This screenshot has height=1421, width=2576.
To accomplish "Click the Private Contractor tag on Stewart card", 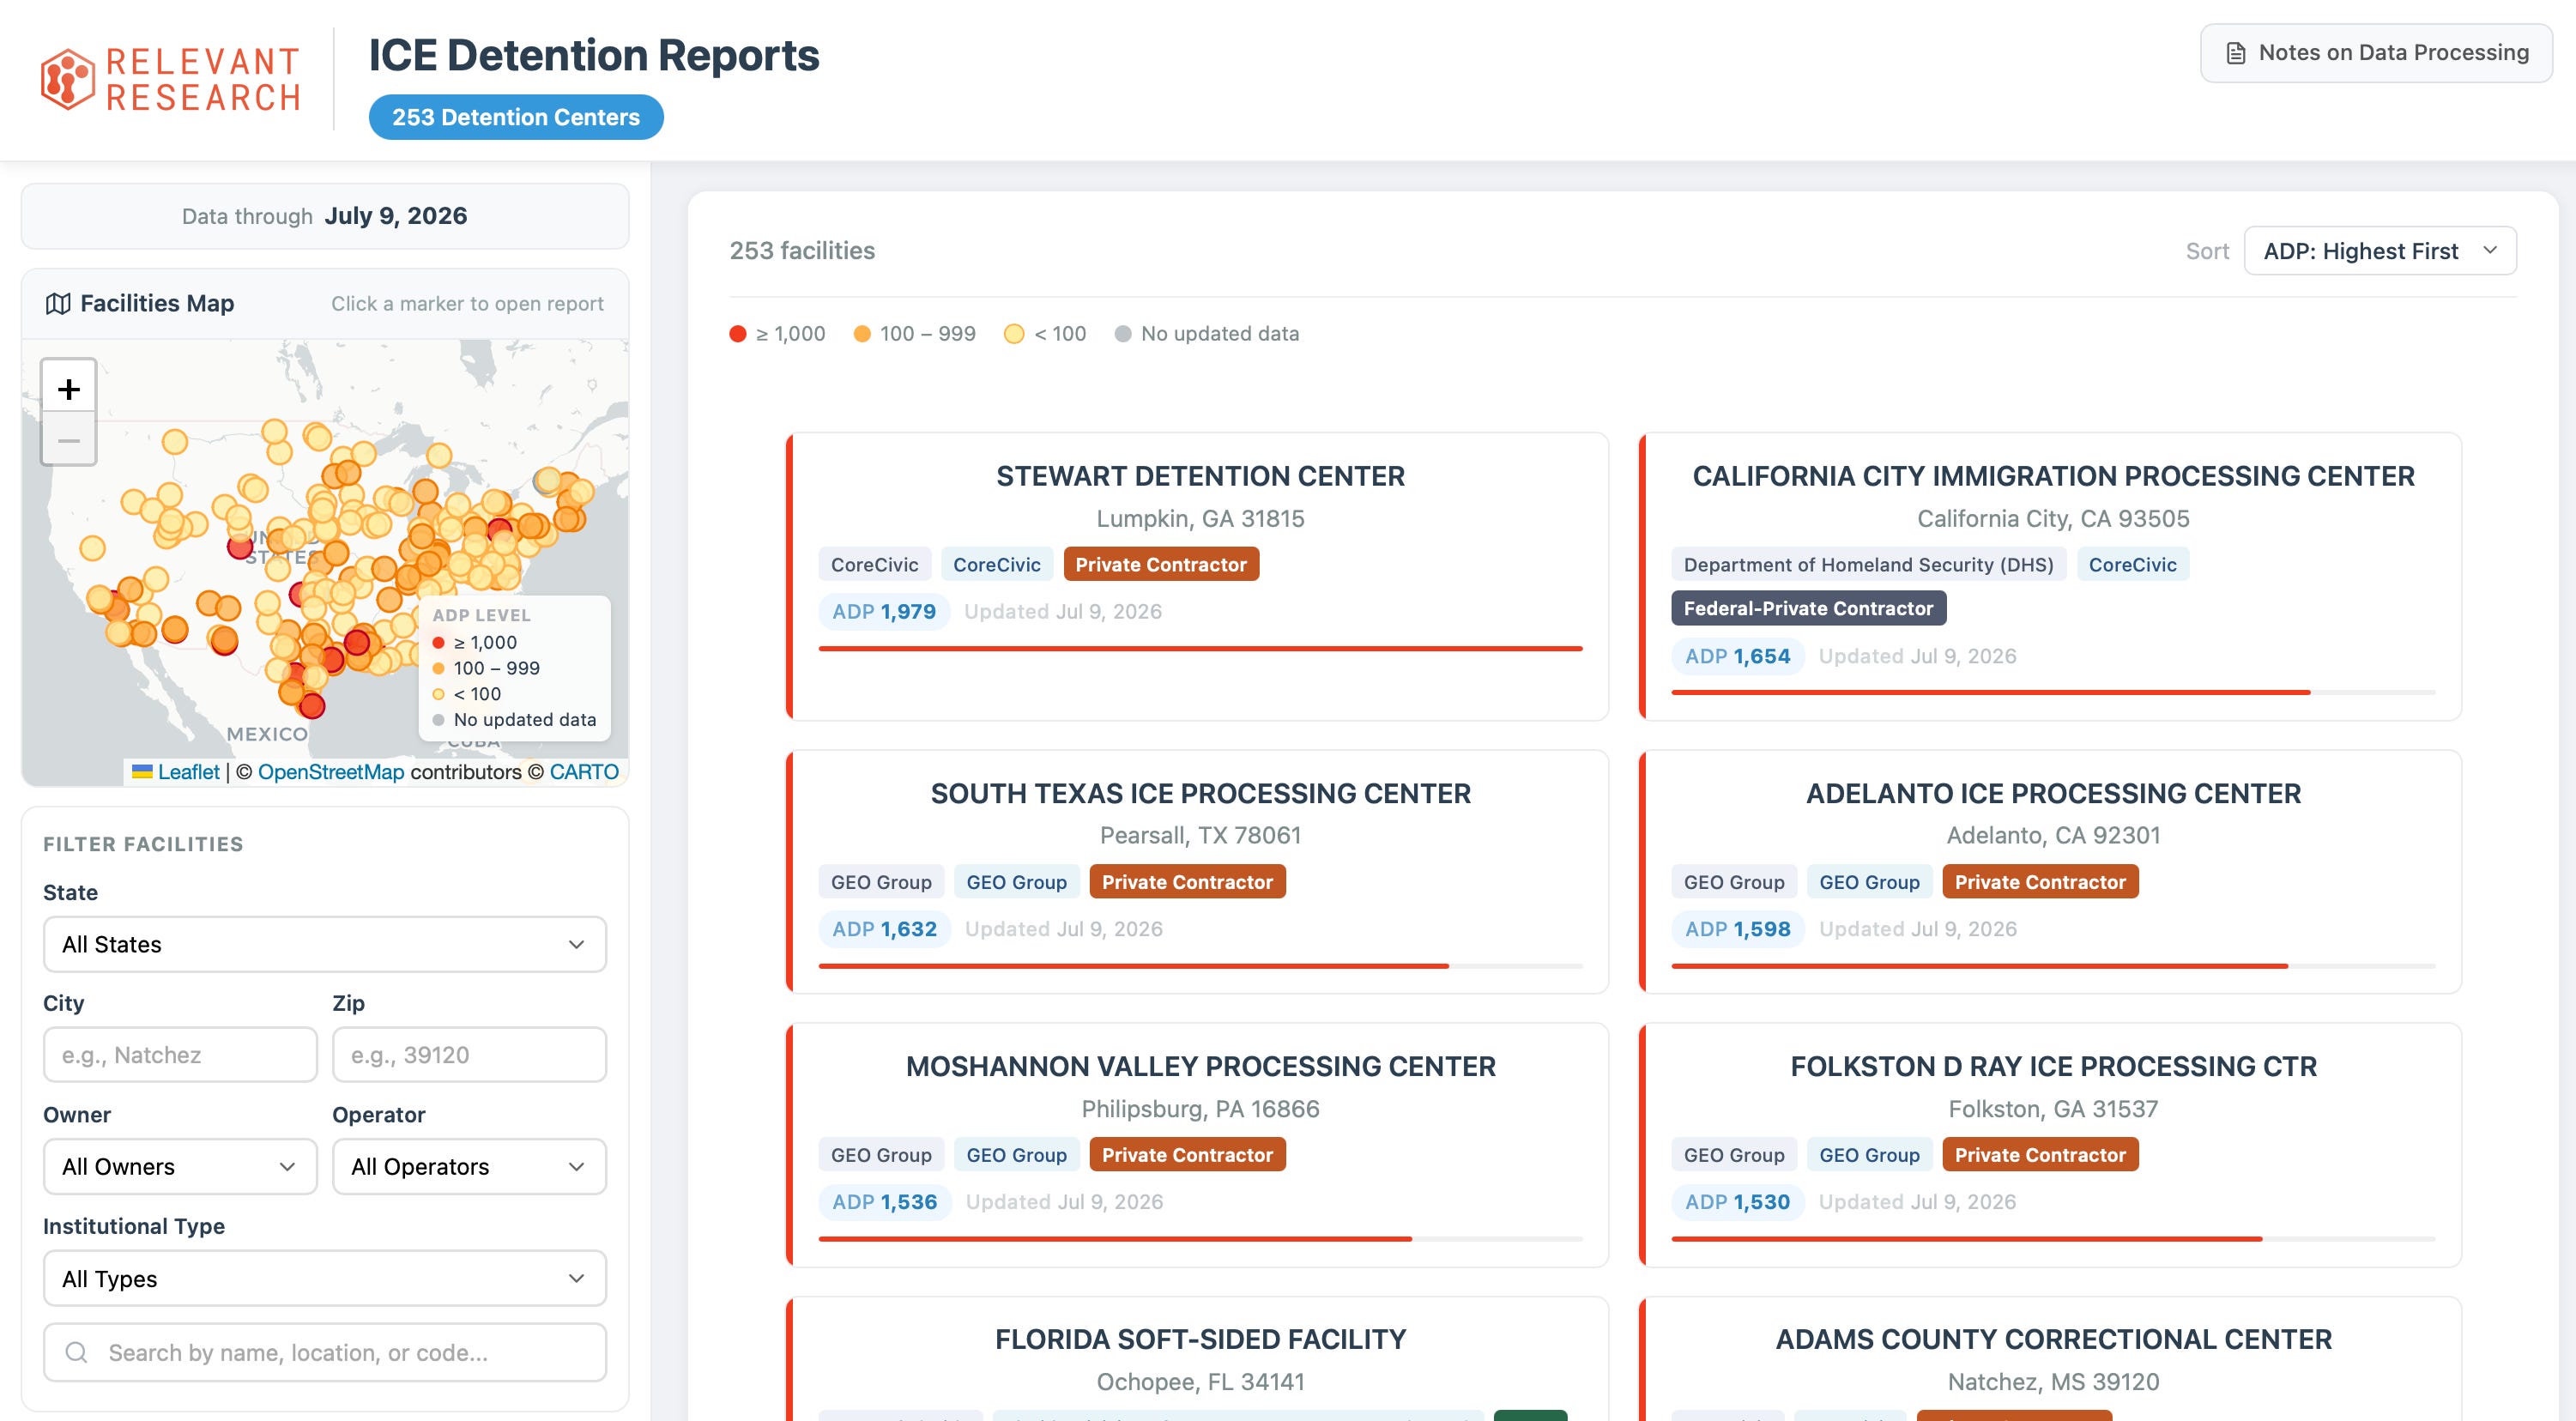I will click(x=1161, y=564).
